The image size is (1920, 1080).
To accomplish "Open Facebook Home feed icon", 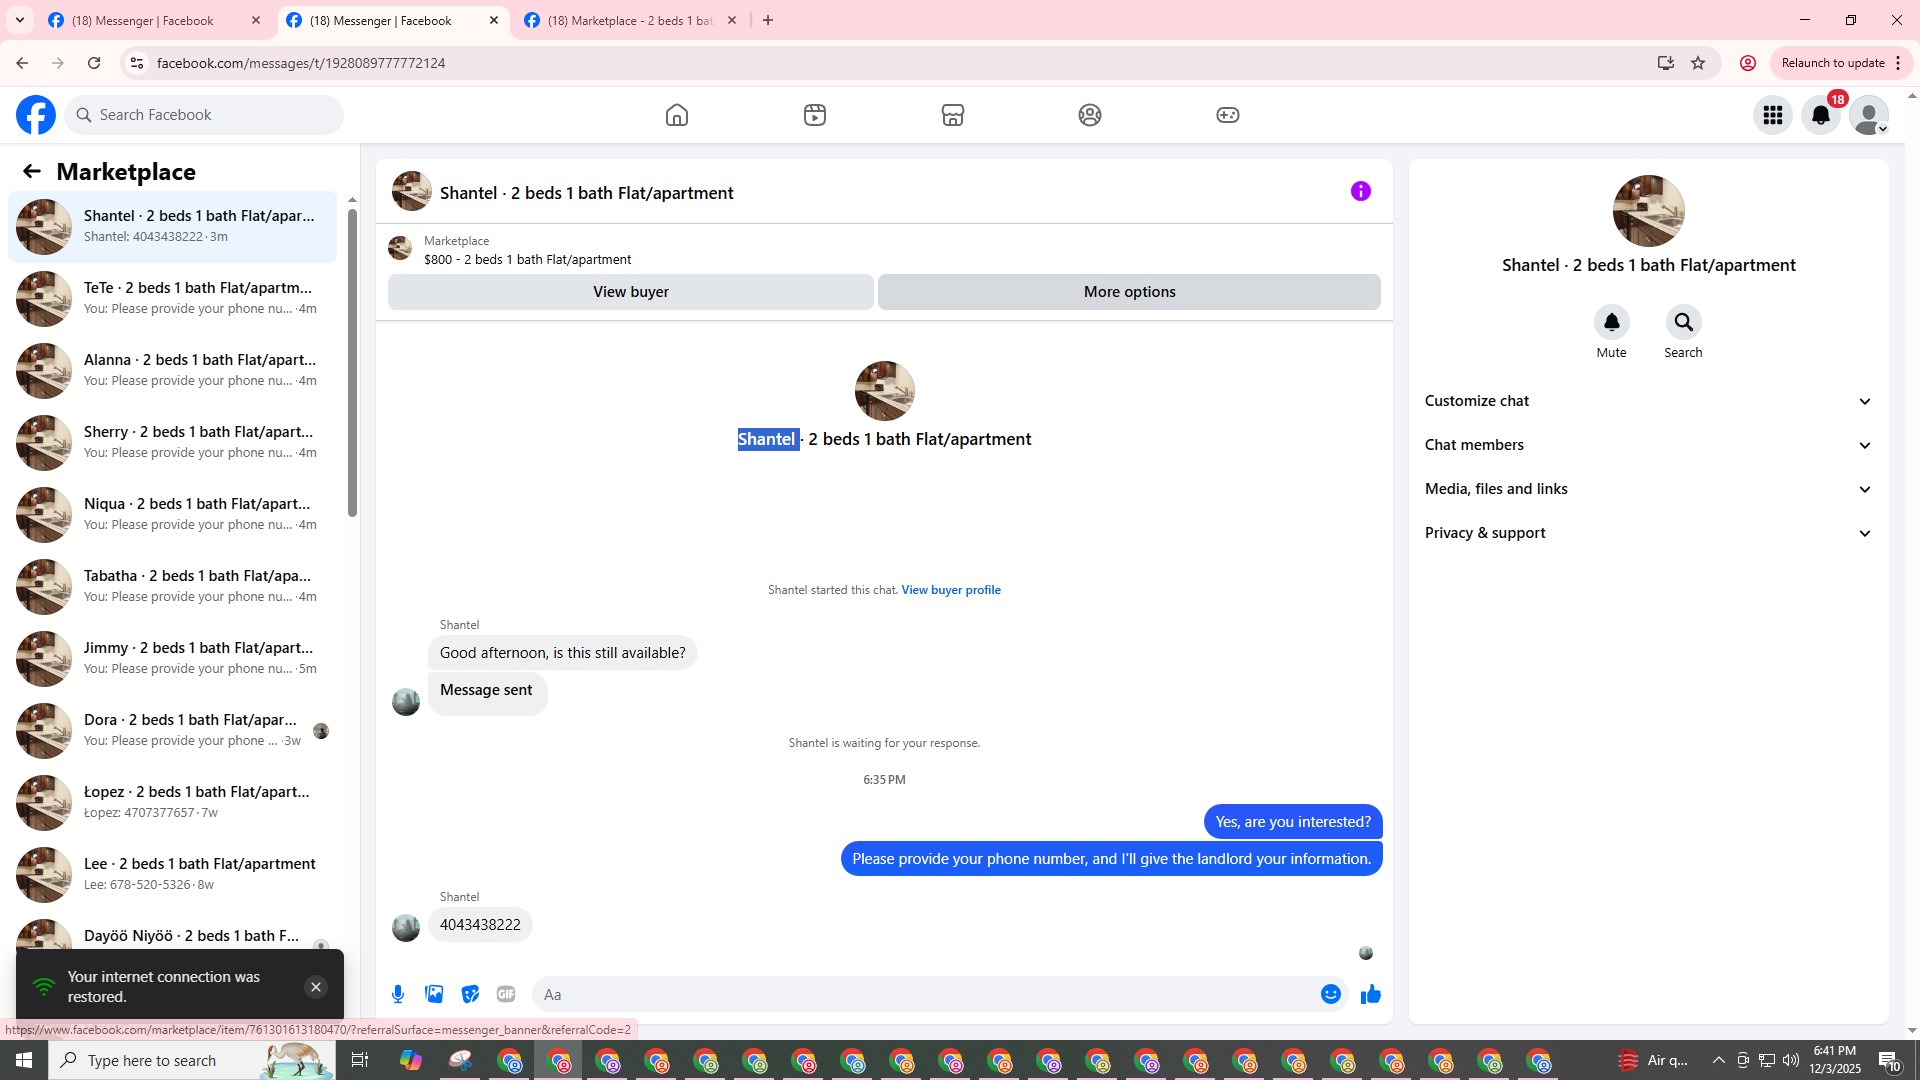I will coord(677,115).
